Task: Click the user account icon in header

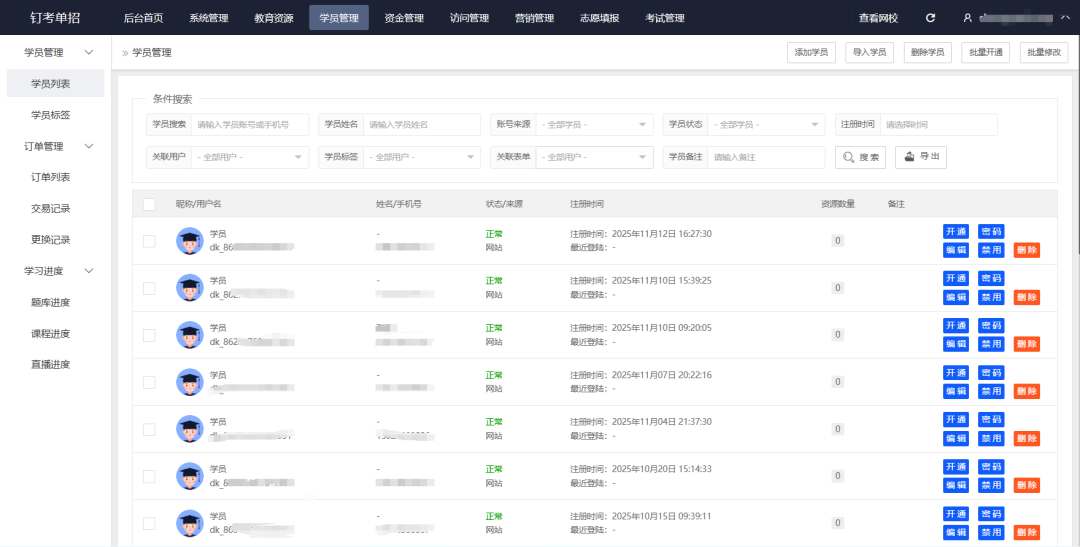Action: pyautogui.click(x=967, y=18)
